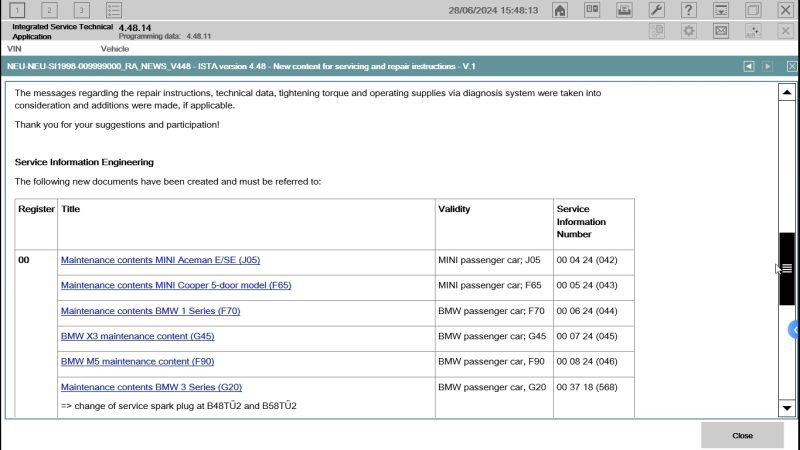Click the grayed status icon beside envelope
Viewport: 800px width, 450px height.
click(753, 31)
